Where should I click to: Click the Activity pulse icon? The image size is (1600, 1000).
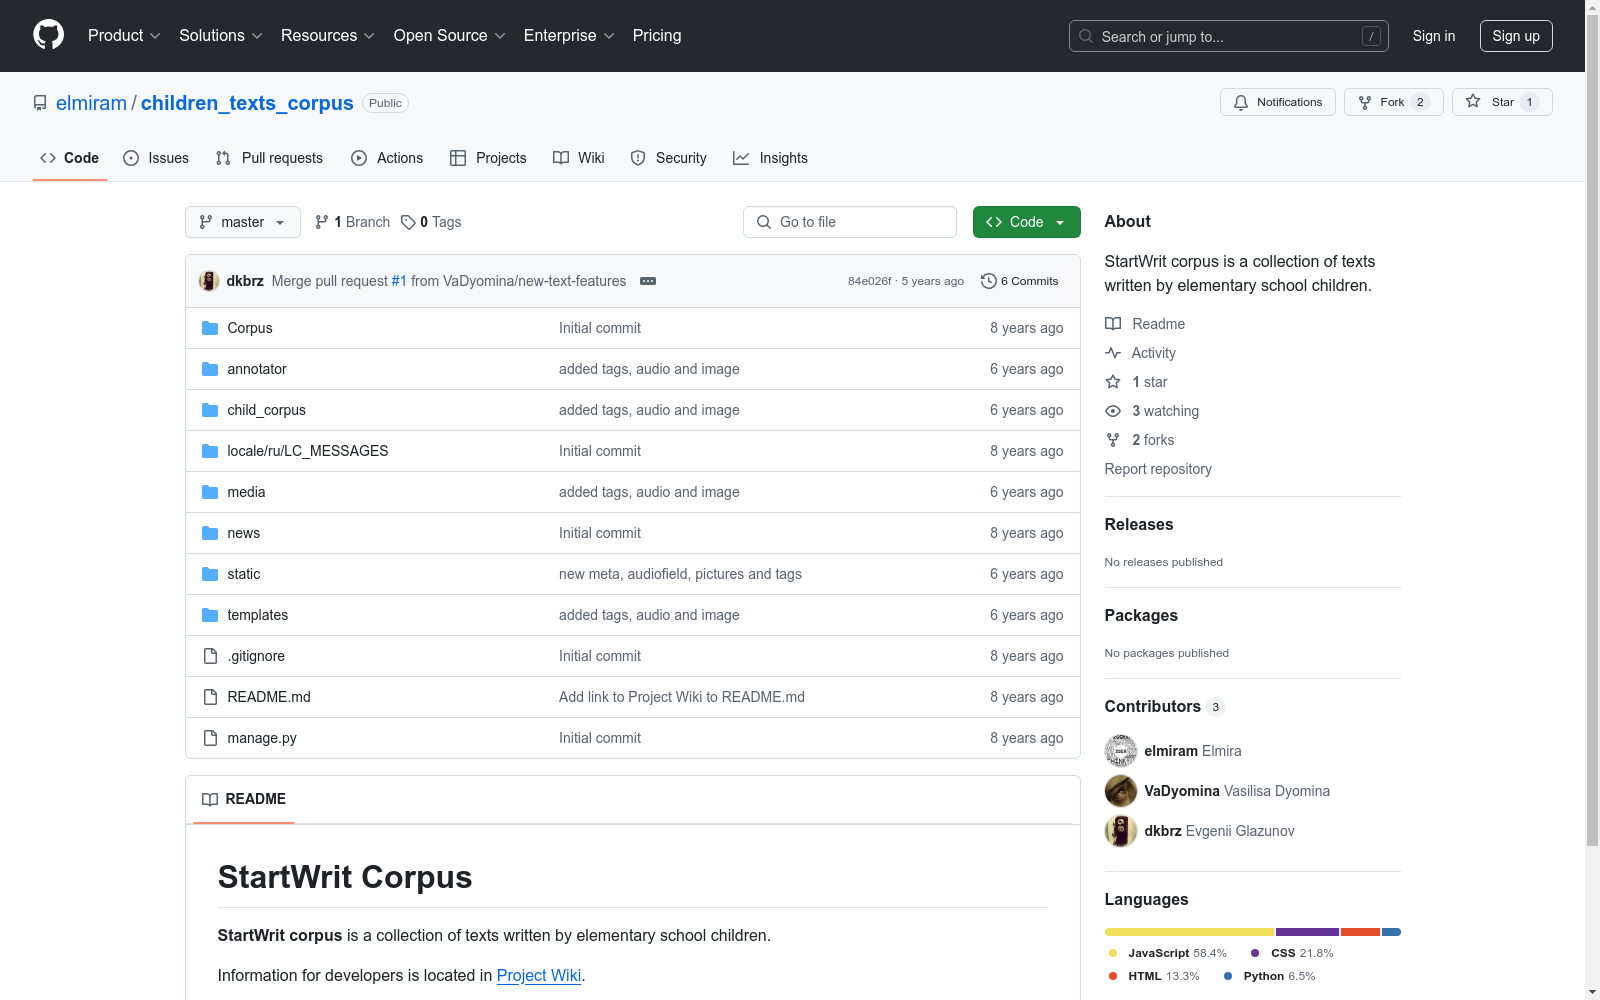pos(1113,353)
